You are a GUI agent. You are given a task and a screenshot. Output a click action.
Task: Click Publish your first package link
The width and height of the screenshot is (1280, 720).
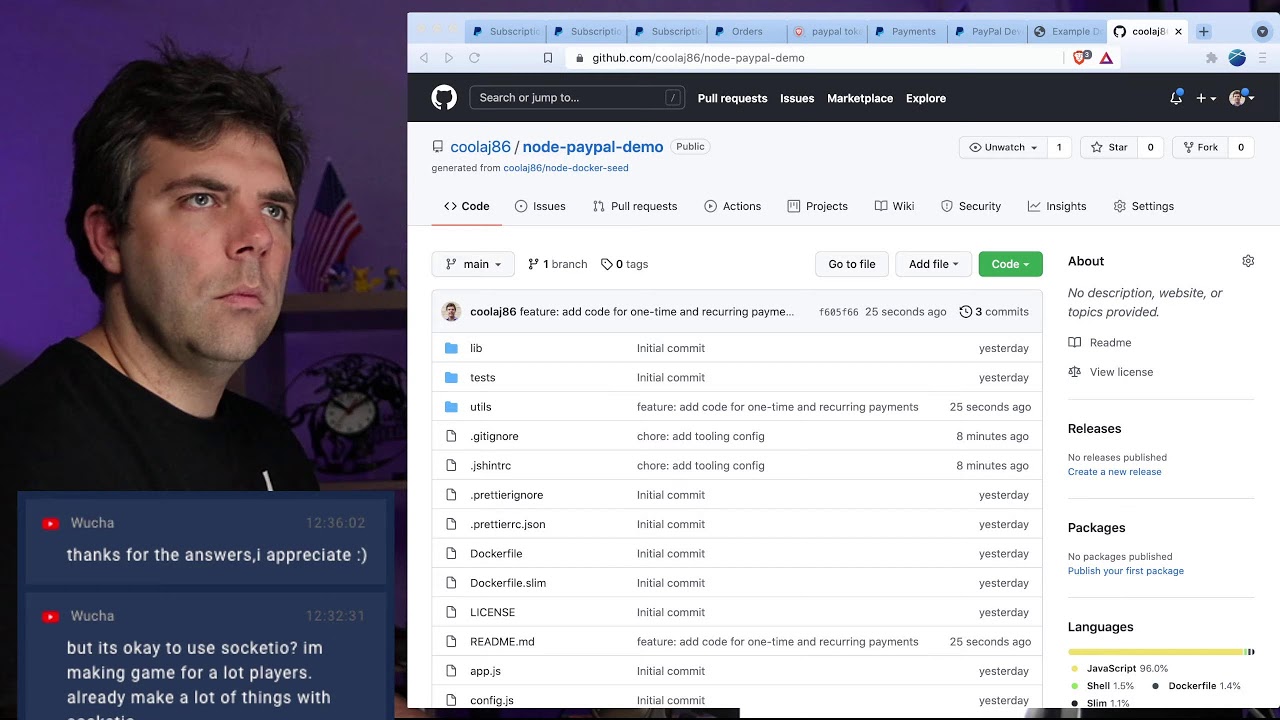tap(1125, 571)
